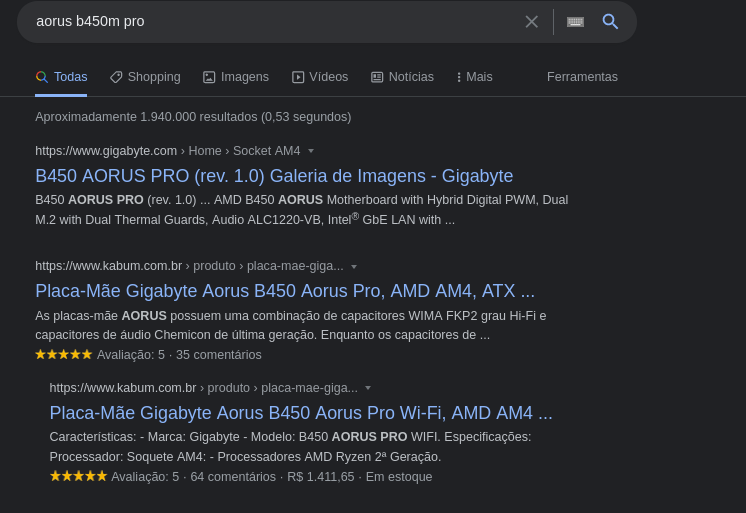
Task: Click the Notícias newspaper icon
Action: [377, 77]
